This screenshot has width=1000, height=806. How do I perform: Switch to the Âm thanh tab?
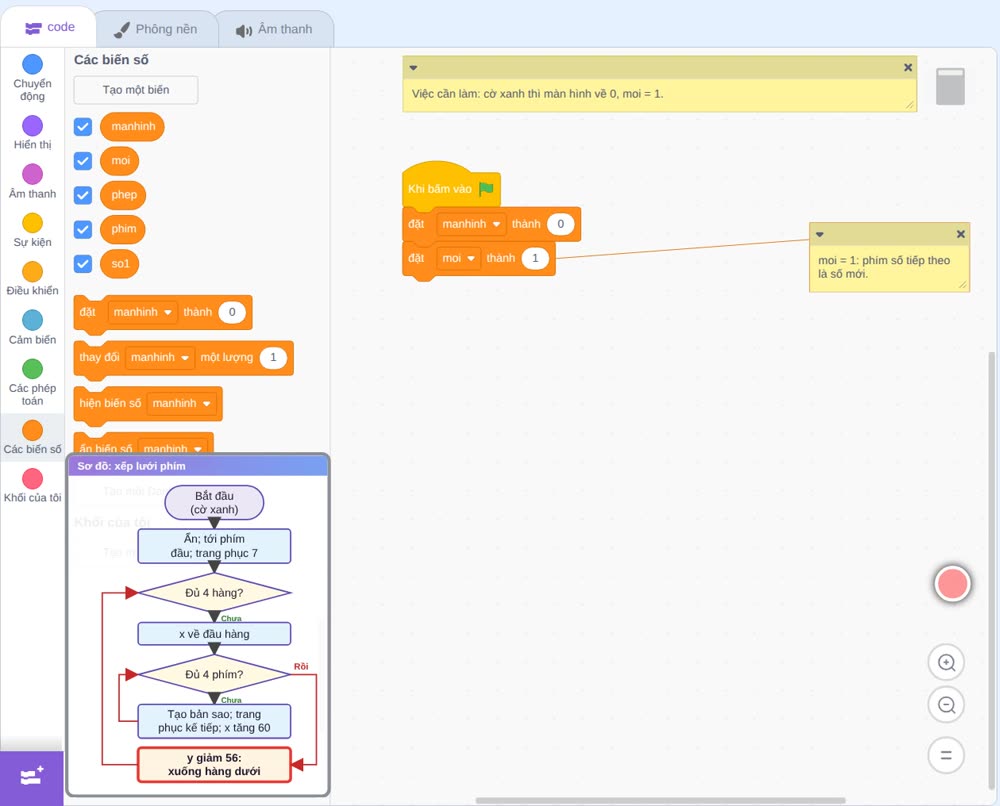275,29
